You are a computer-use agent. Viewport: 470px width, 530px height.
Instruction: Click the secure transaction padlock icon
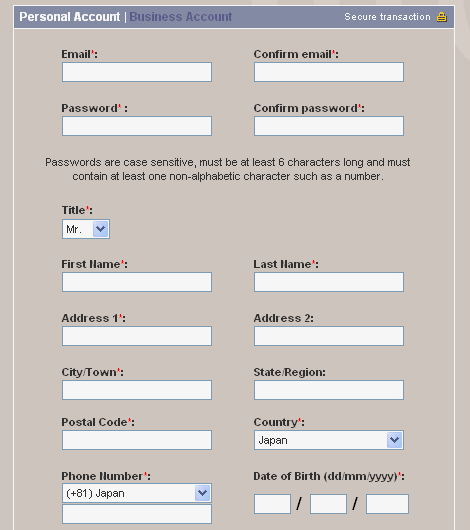[x=442, y=17]
